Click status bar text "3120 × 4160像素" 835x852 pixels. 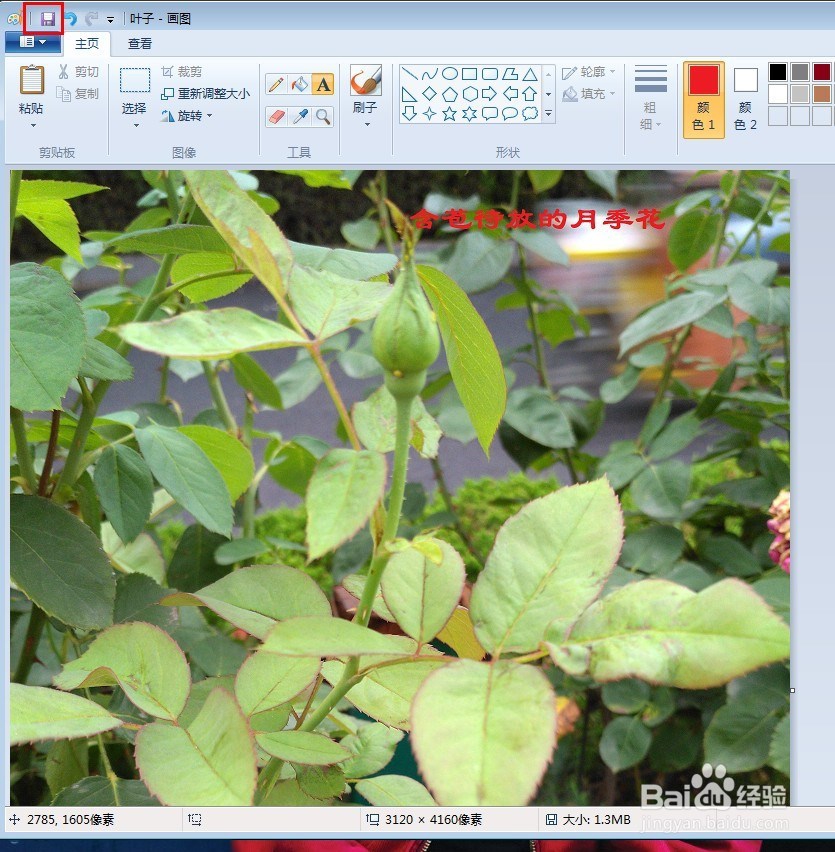click(x=433, y=820)
